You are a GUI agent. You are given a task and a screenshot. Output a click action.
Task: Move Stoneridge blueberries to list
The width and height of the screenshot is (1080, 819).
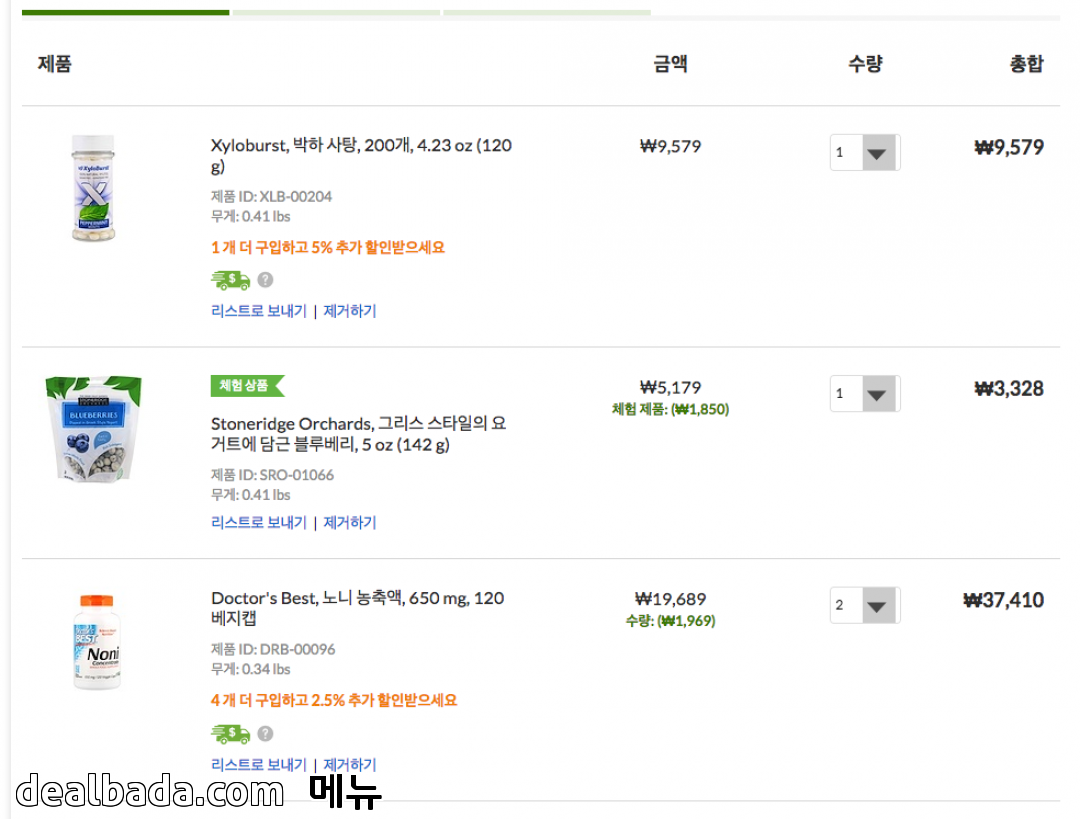click(x=259, y=522)
